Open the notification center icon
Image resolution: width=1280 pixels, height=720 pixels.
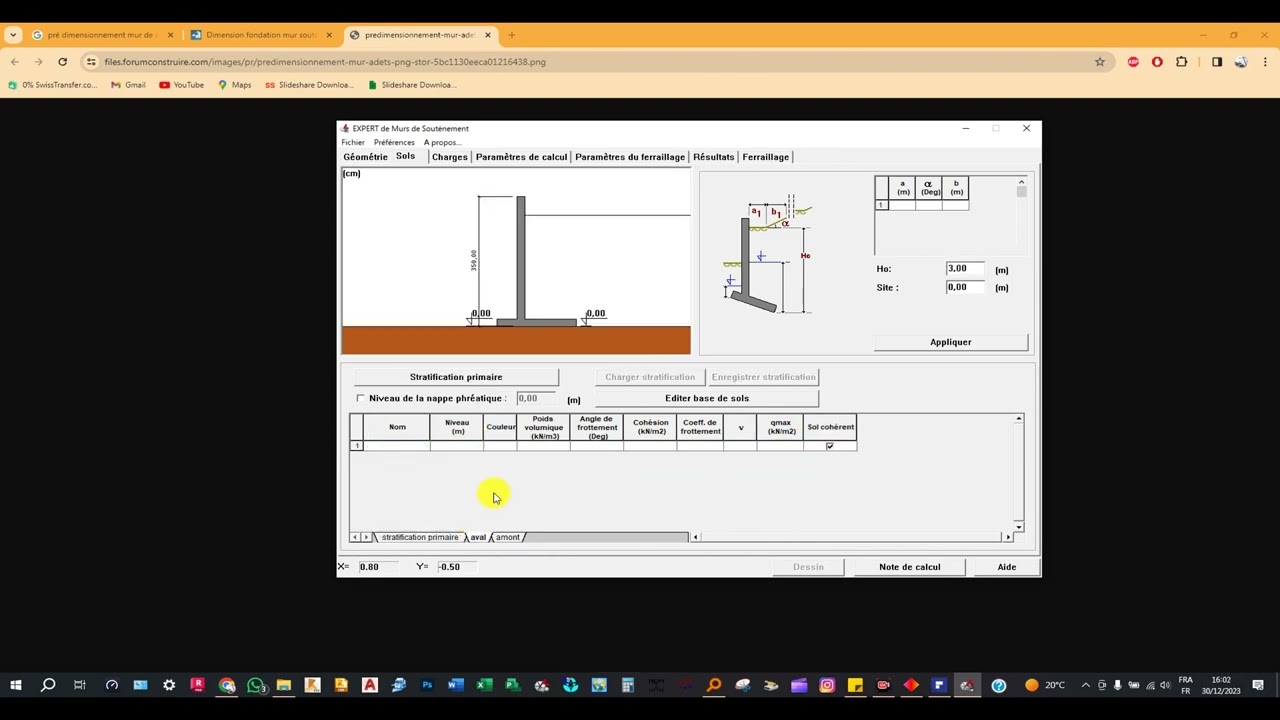tap(1258, 685)
